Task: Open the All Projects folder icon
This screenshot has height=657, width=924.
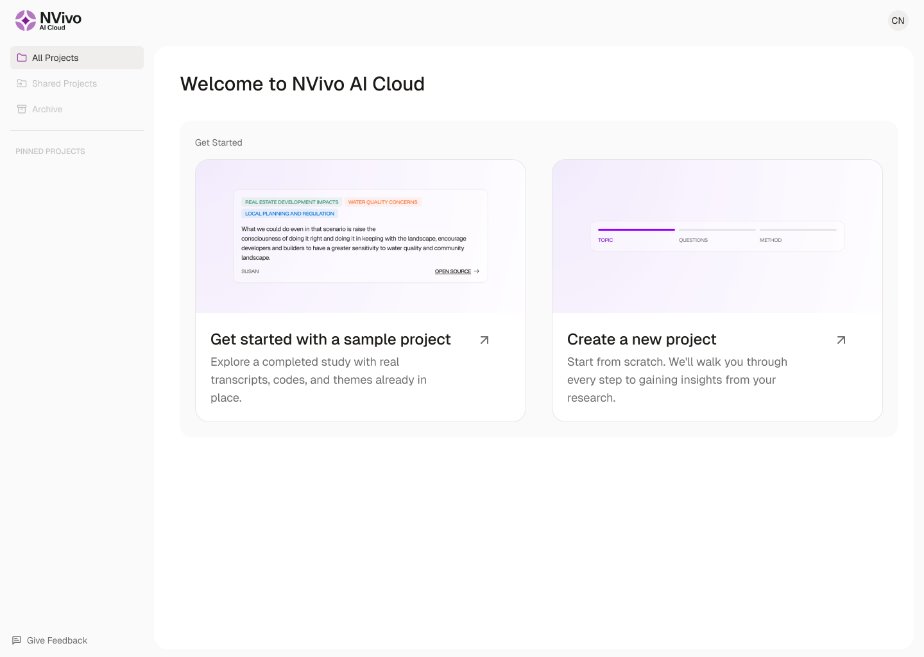Action: point(22,58)
